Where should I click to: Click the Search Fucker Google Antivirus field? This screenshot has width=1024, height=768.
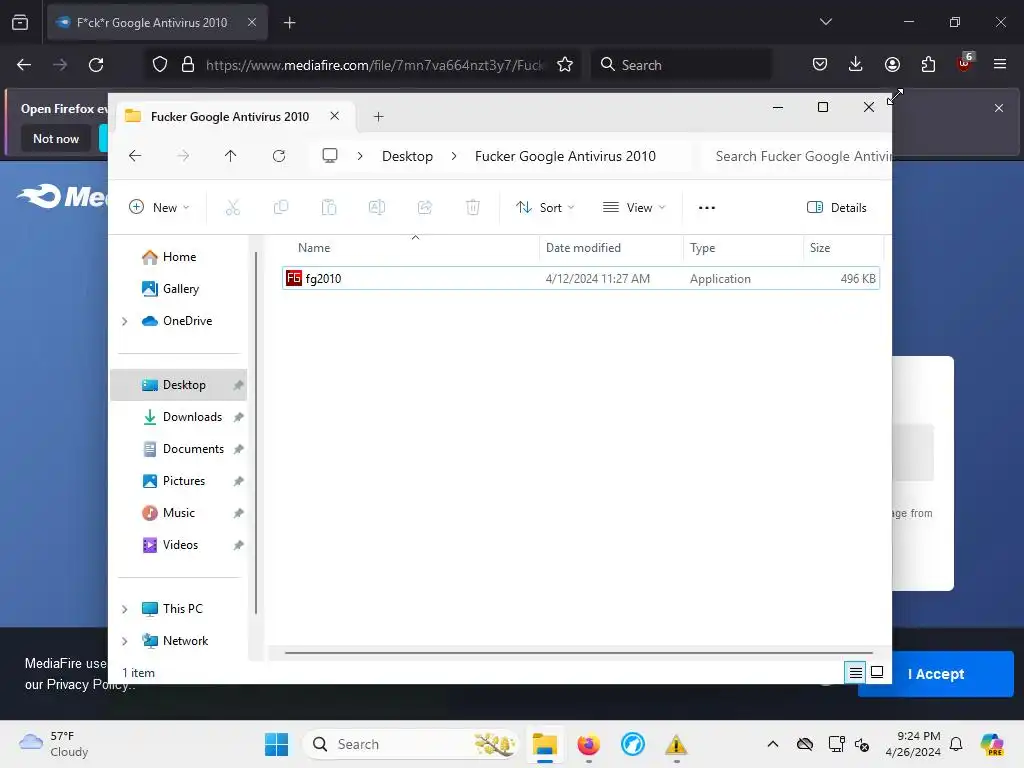point(799,156)
